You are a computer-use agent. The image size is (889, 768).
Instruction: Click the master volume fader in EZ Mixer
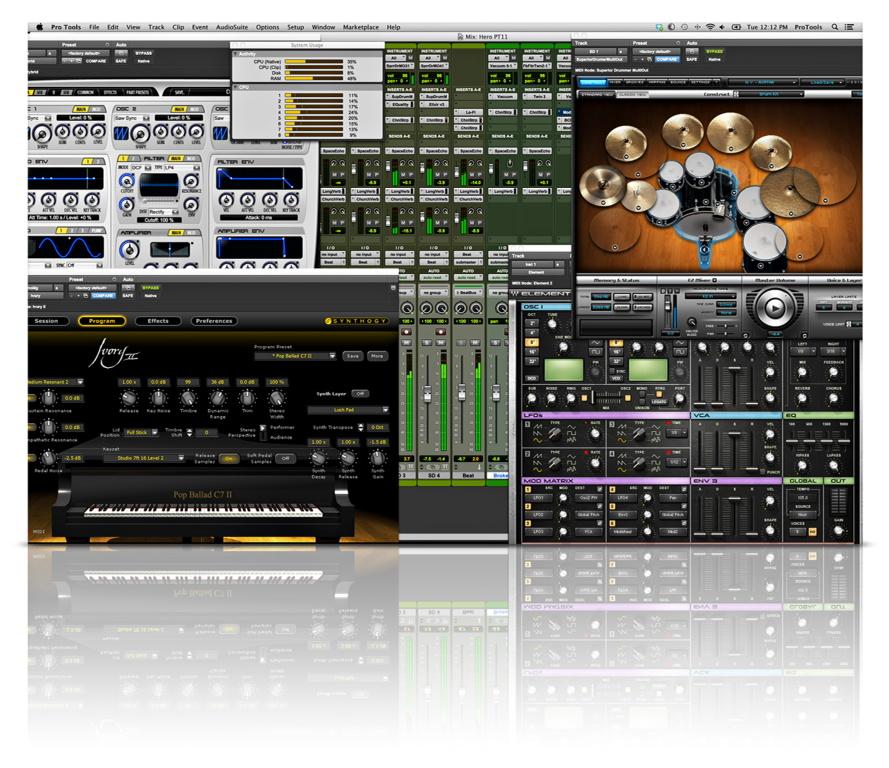(x=669, y=308)
